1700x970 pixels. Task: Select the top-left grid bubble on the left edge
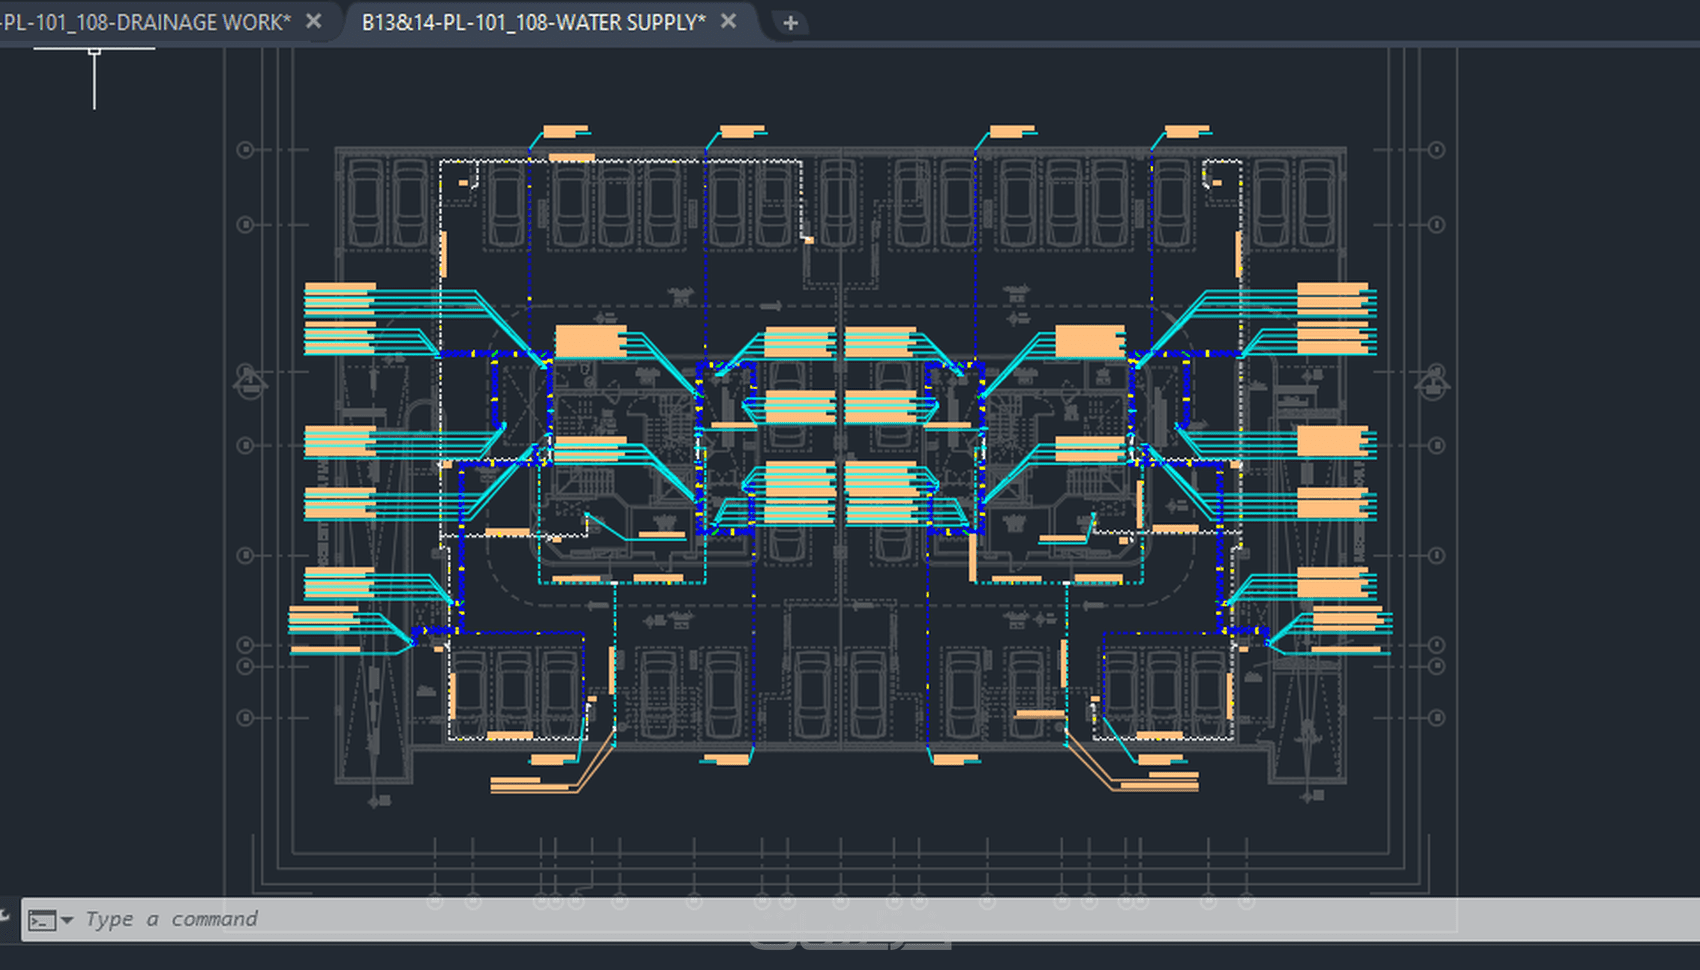point(245,150)
